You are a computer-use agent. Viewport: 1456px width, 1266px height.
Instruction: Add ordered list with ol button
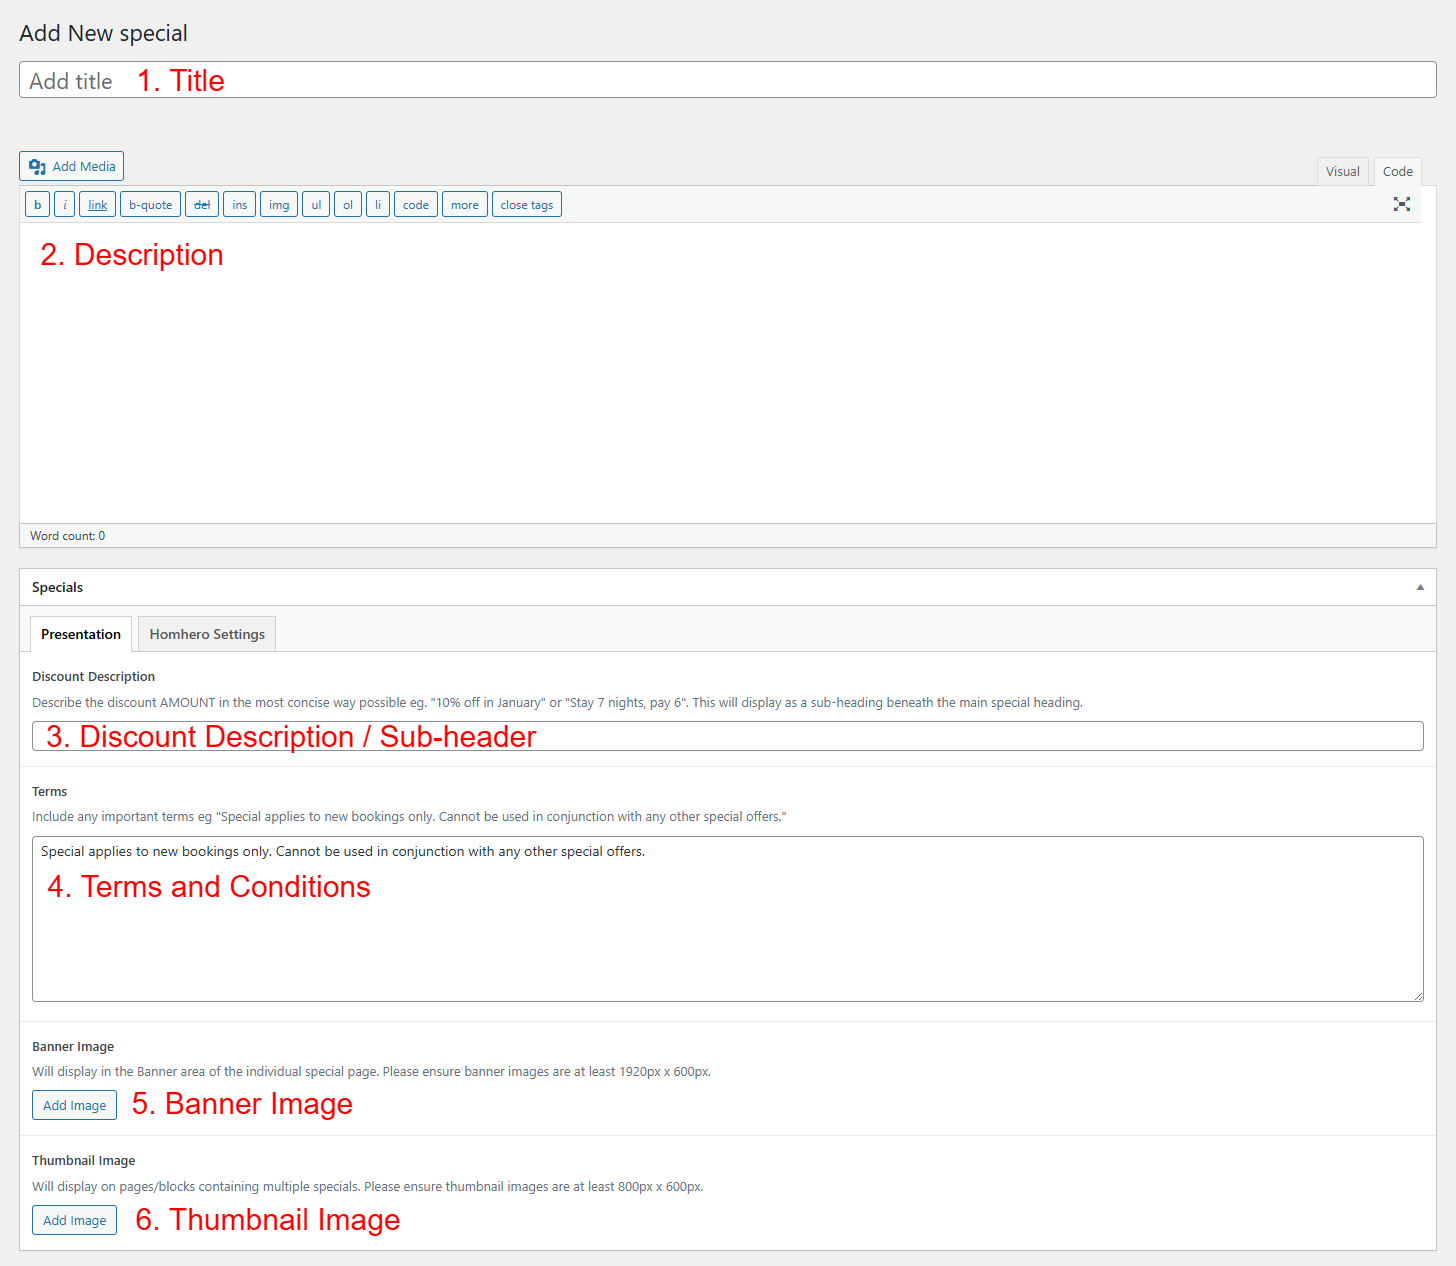[347, 205]
